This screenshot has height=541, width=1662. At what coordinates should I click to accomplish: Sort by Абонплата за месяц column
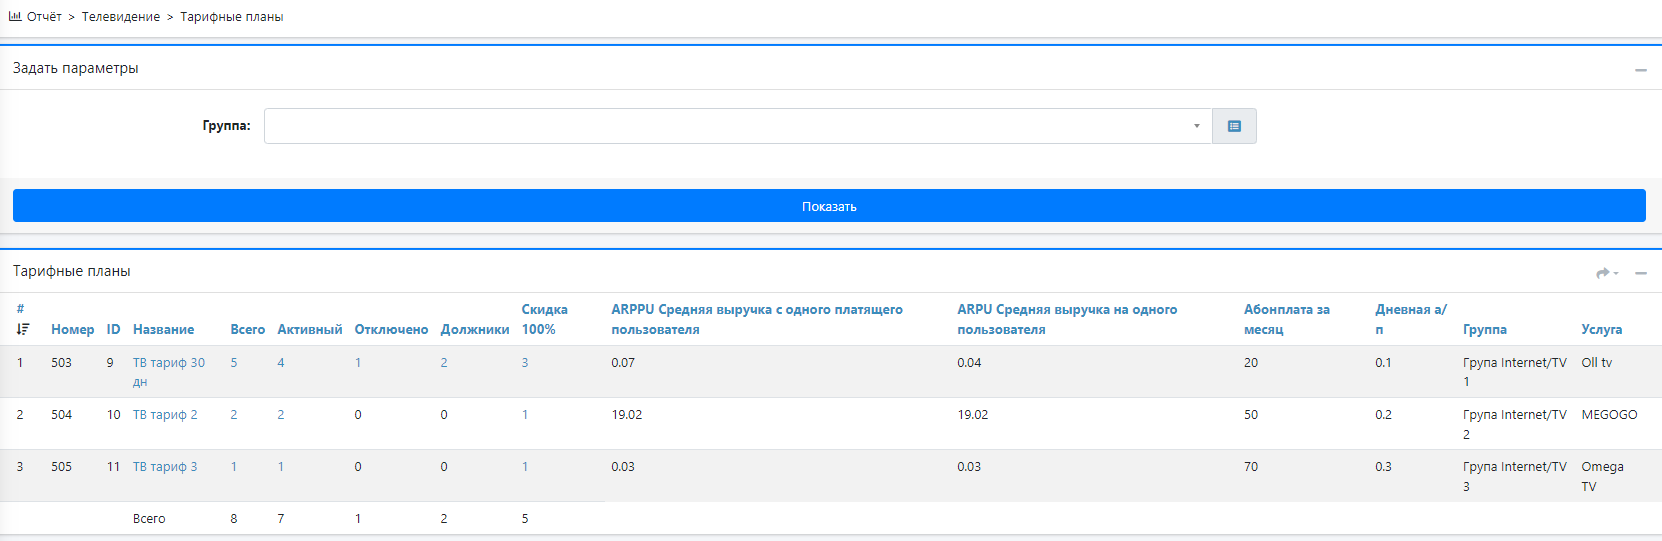click(x=1286, y=319)
